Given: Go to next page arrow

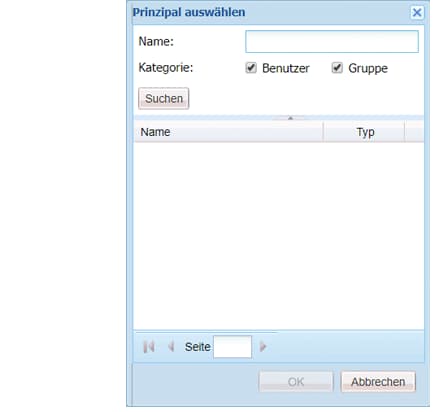Looking at the screenshot, I should [x=263, y=347].
